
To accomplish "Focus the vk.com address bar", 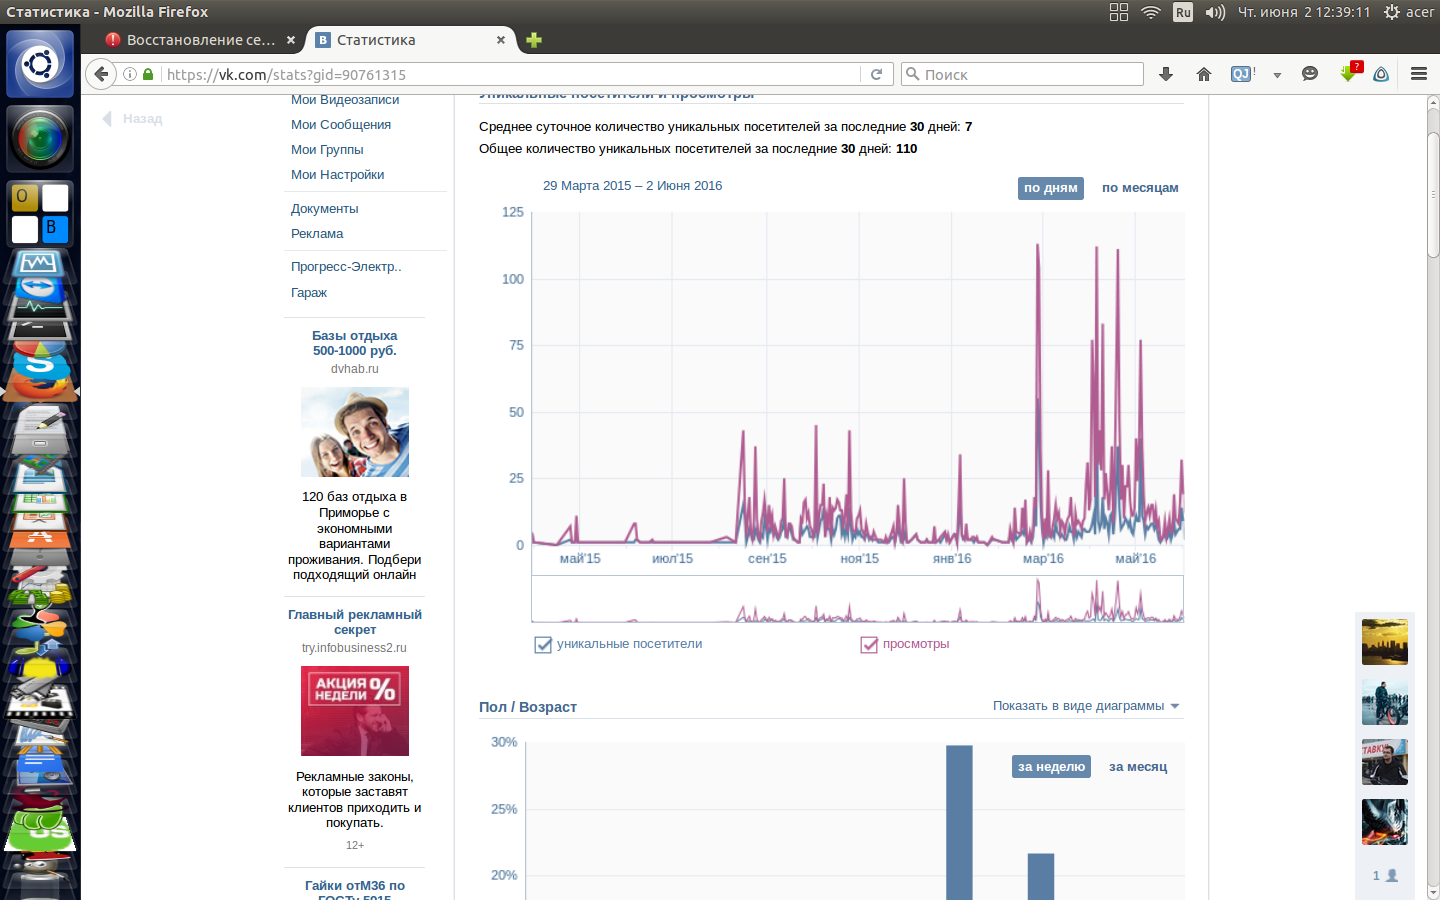I will coord(510,74).
